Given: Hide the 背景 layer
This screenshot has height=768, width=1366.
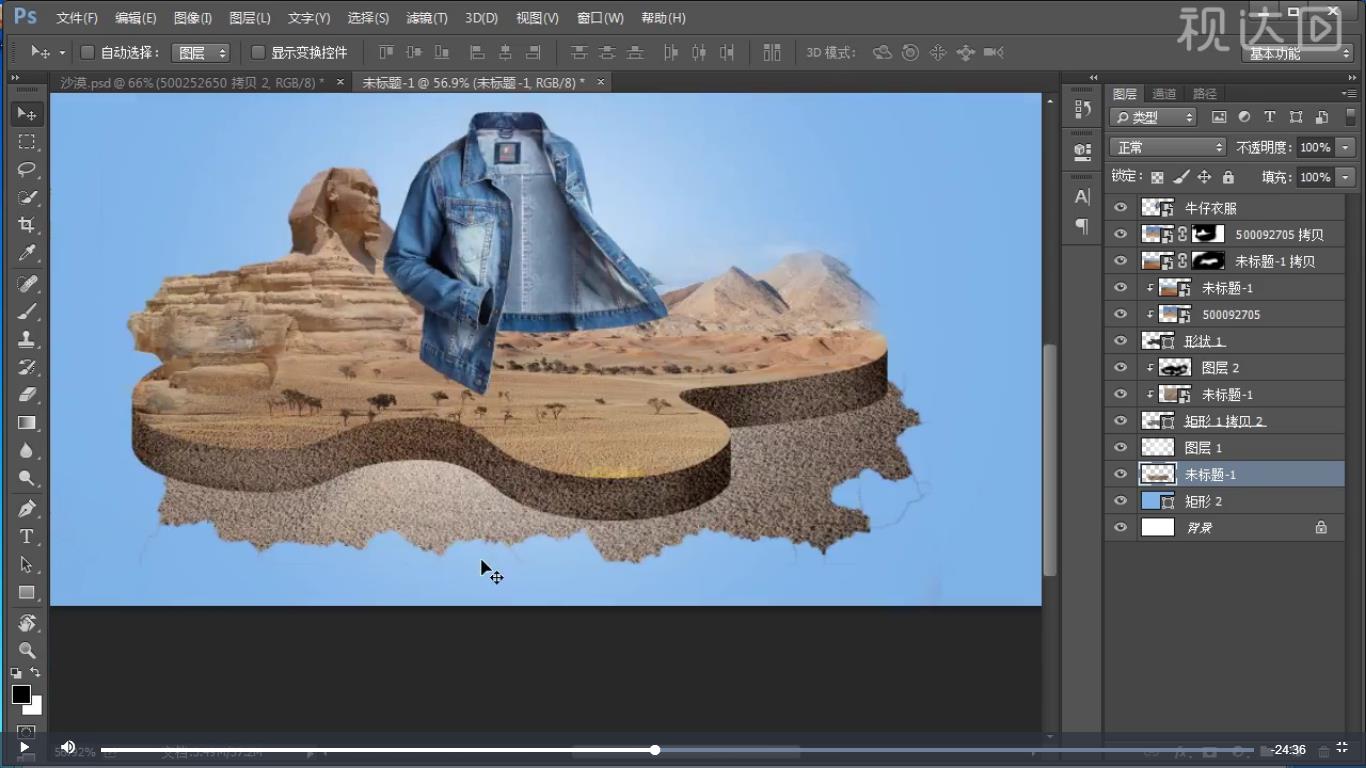Looking at the screenshot, I should click(x=1120, y=528).
